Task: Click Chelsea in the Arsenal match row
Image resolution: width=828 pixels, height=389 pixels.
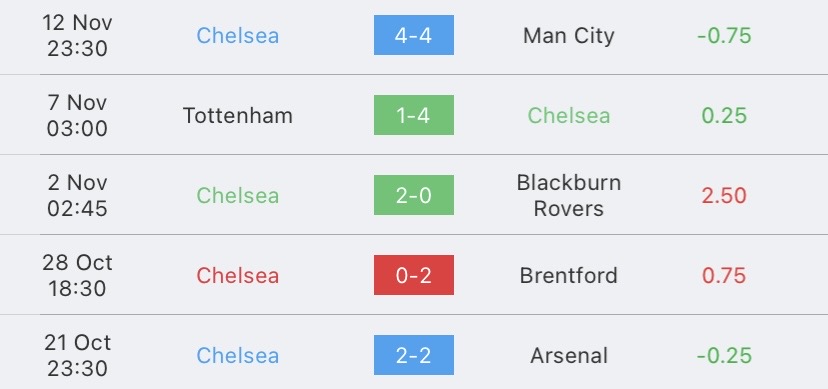Action: (x=238, y=355)
